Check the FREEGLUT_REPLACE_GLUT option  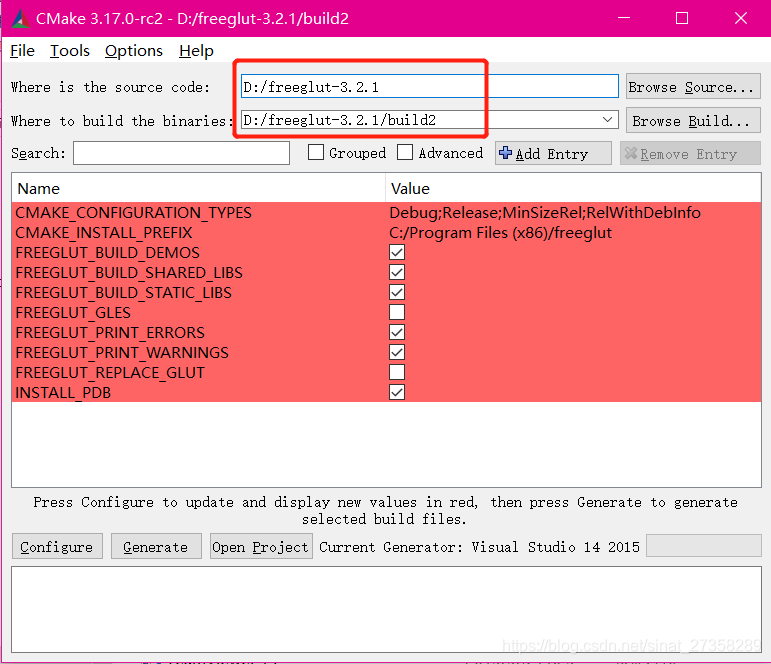(x=397, y=372)
